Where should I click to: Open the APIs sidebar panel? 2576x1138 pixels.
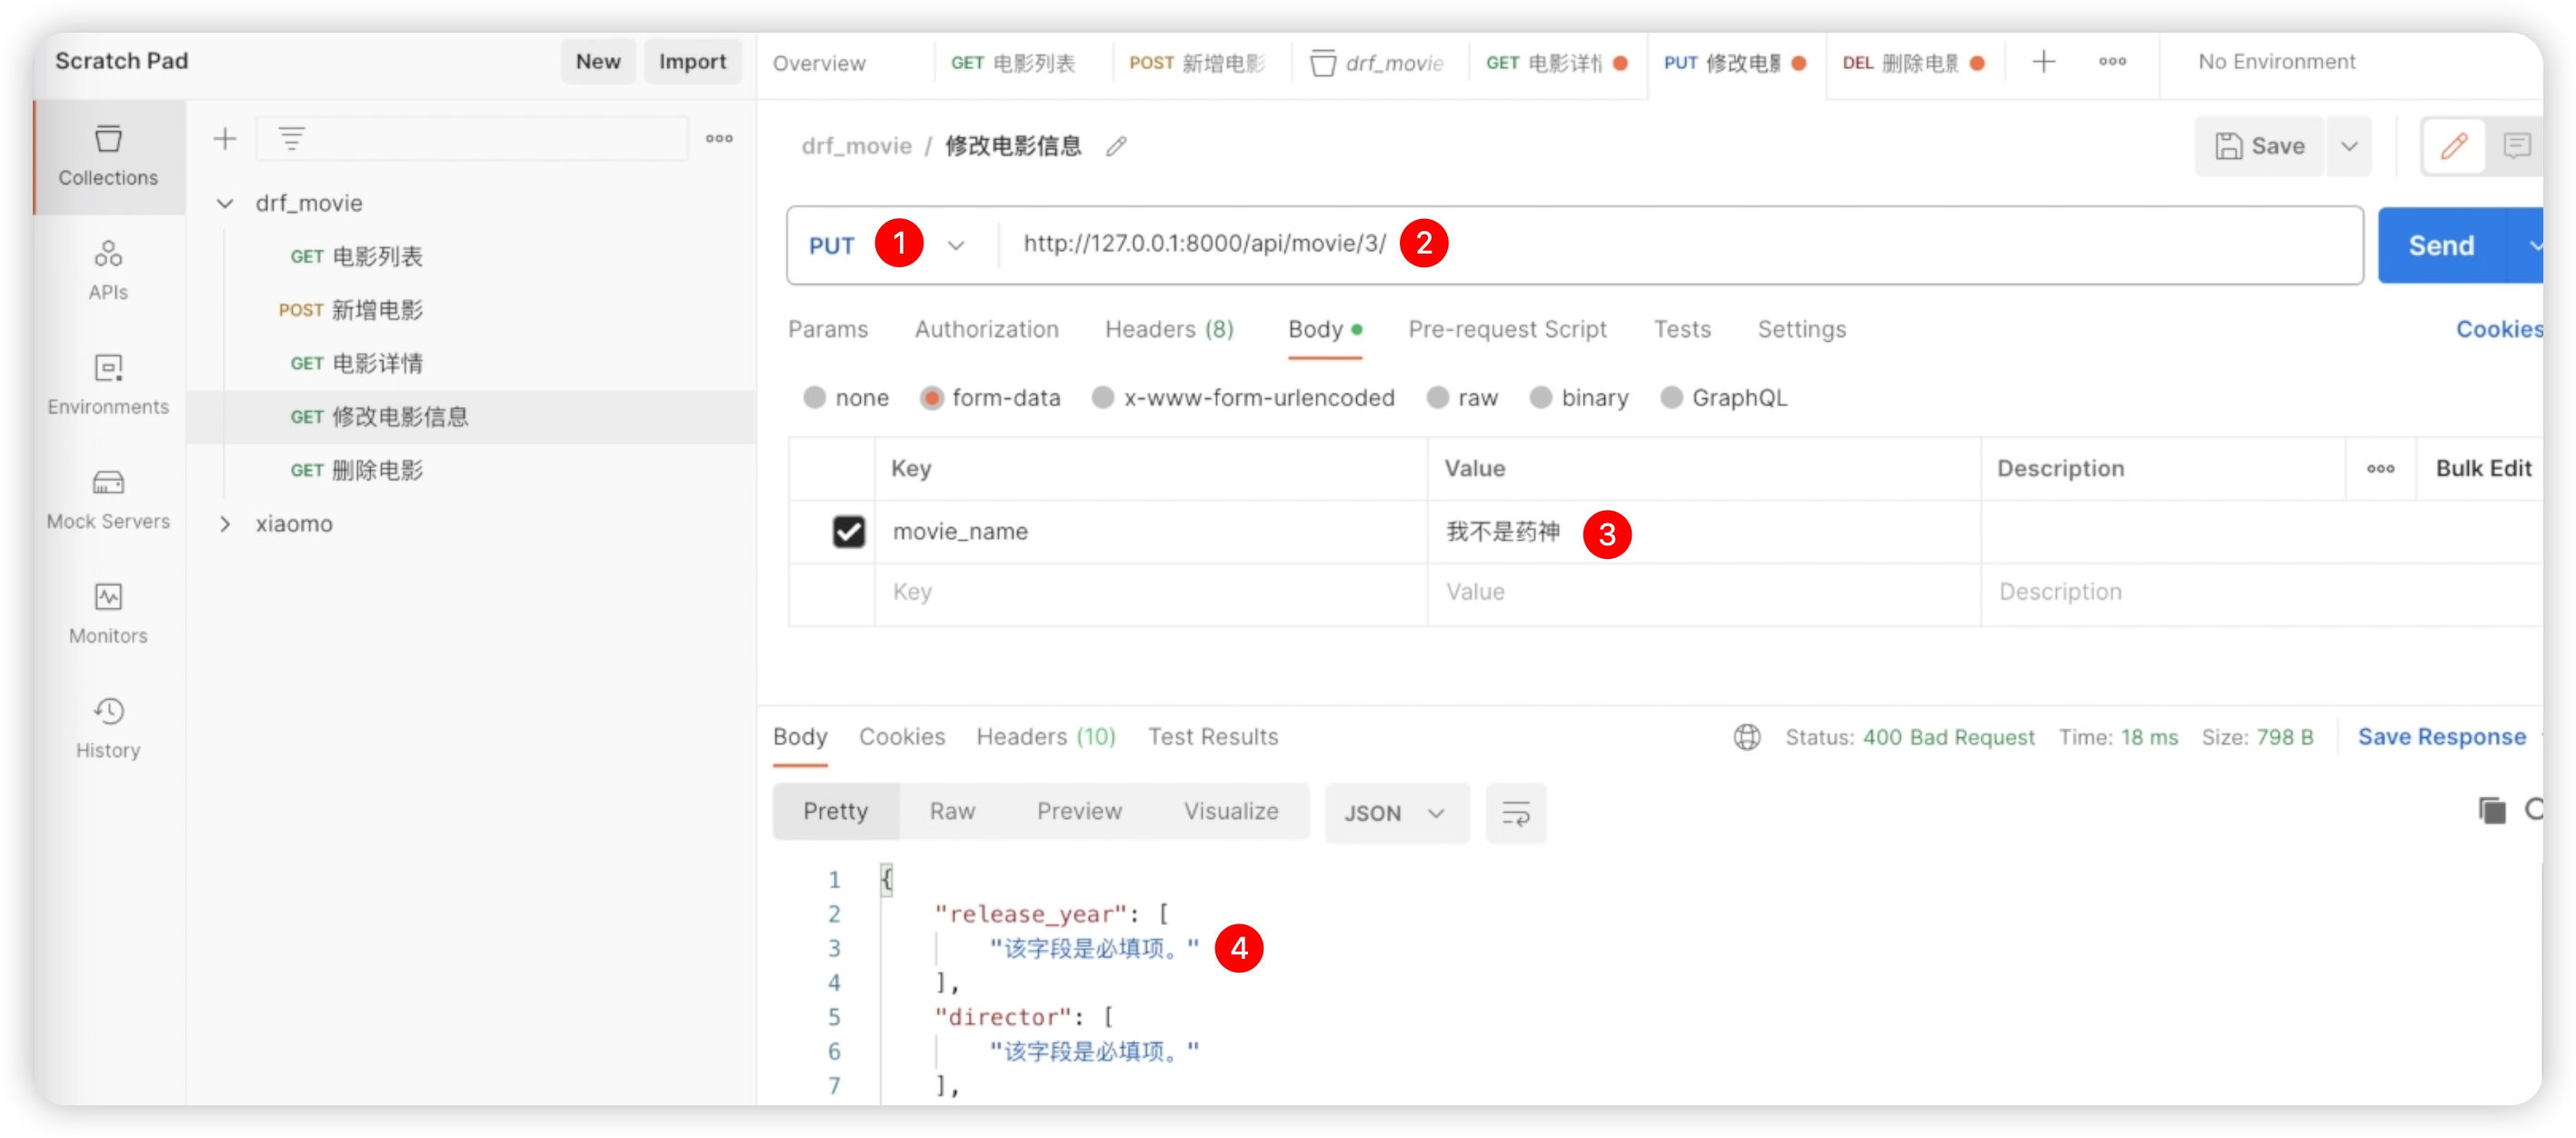[108, 270]
